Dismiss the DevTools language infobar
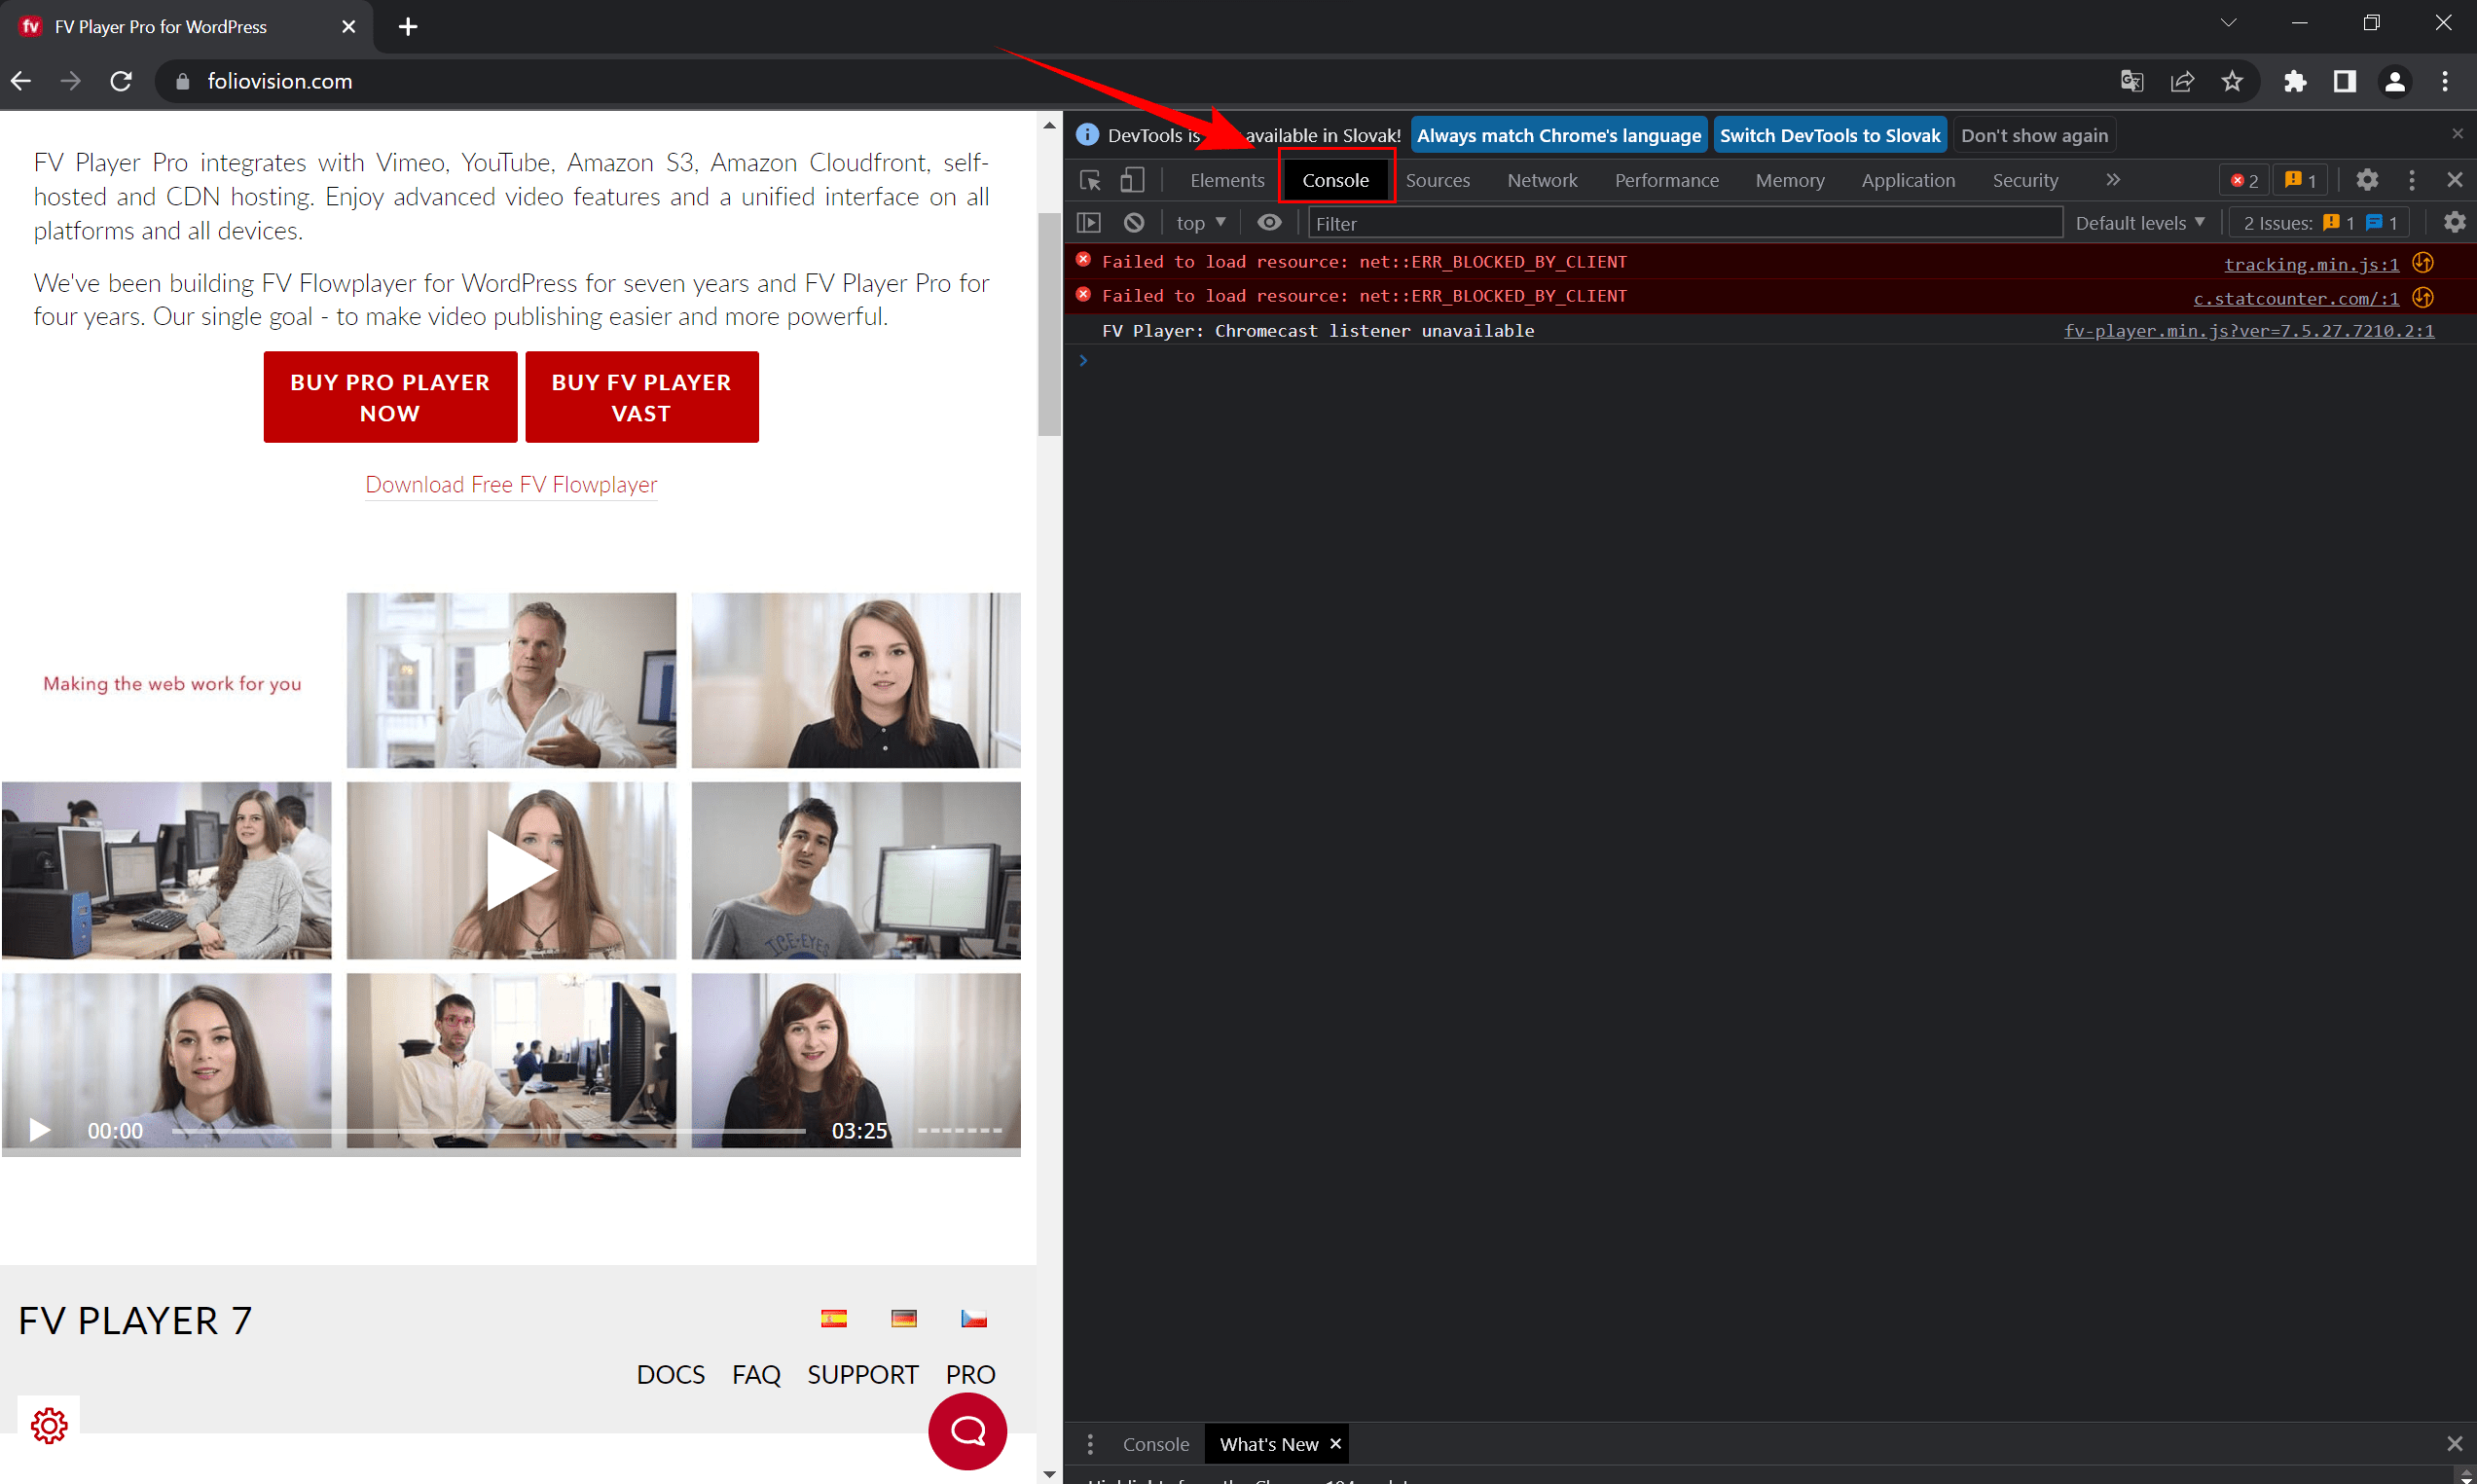 click(x=2457, y=134)
